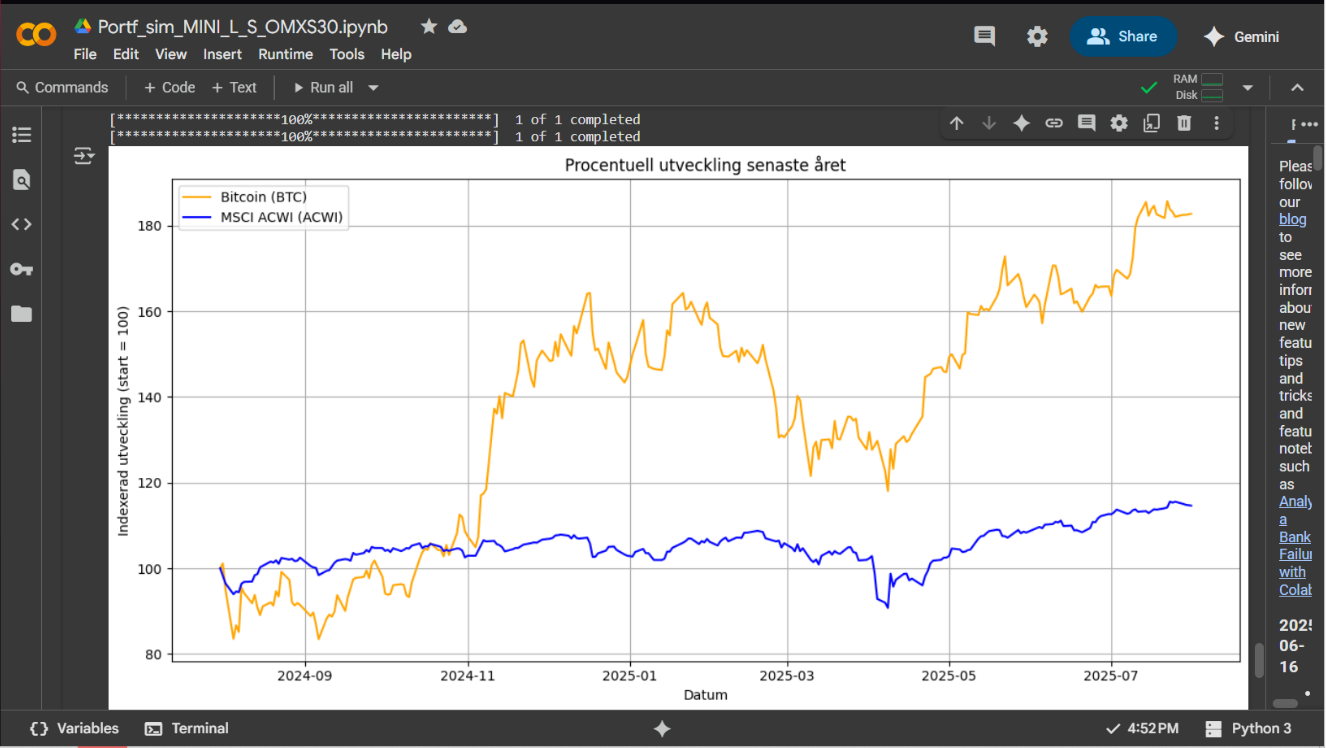Screen dimensions: 1326x748
Task: Click the notebook title Portf_sim_MINI_L_S_OMXS30.ipynb
Action: click(243, 27)
